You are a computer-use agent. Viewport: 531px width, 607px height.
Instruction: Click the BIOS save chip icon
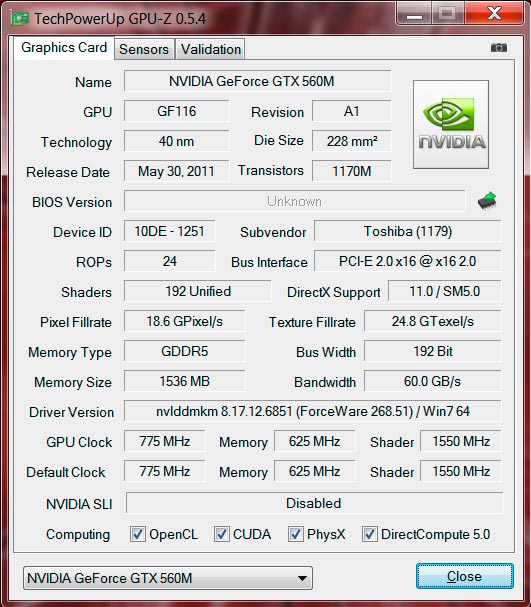(x=487, y=201)
